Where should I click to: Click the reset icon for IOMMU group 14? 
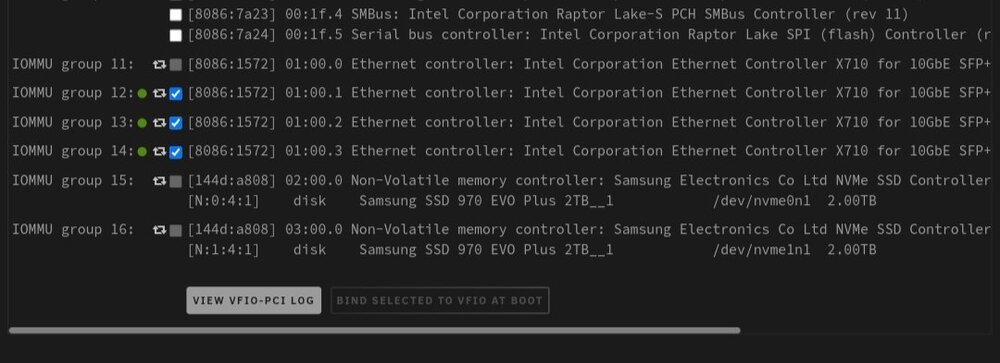(x=159, y=152)
